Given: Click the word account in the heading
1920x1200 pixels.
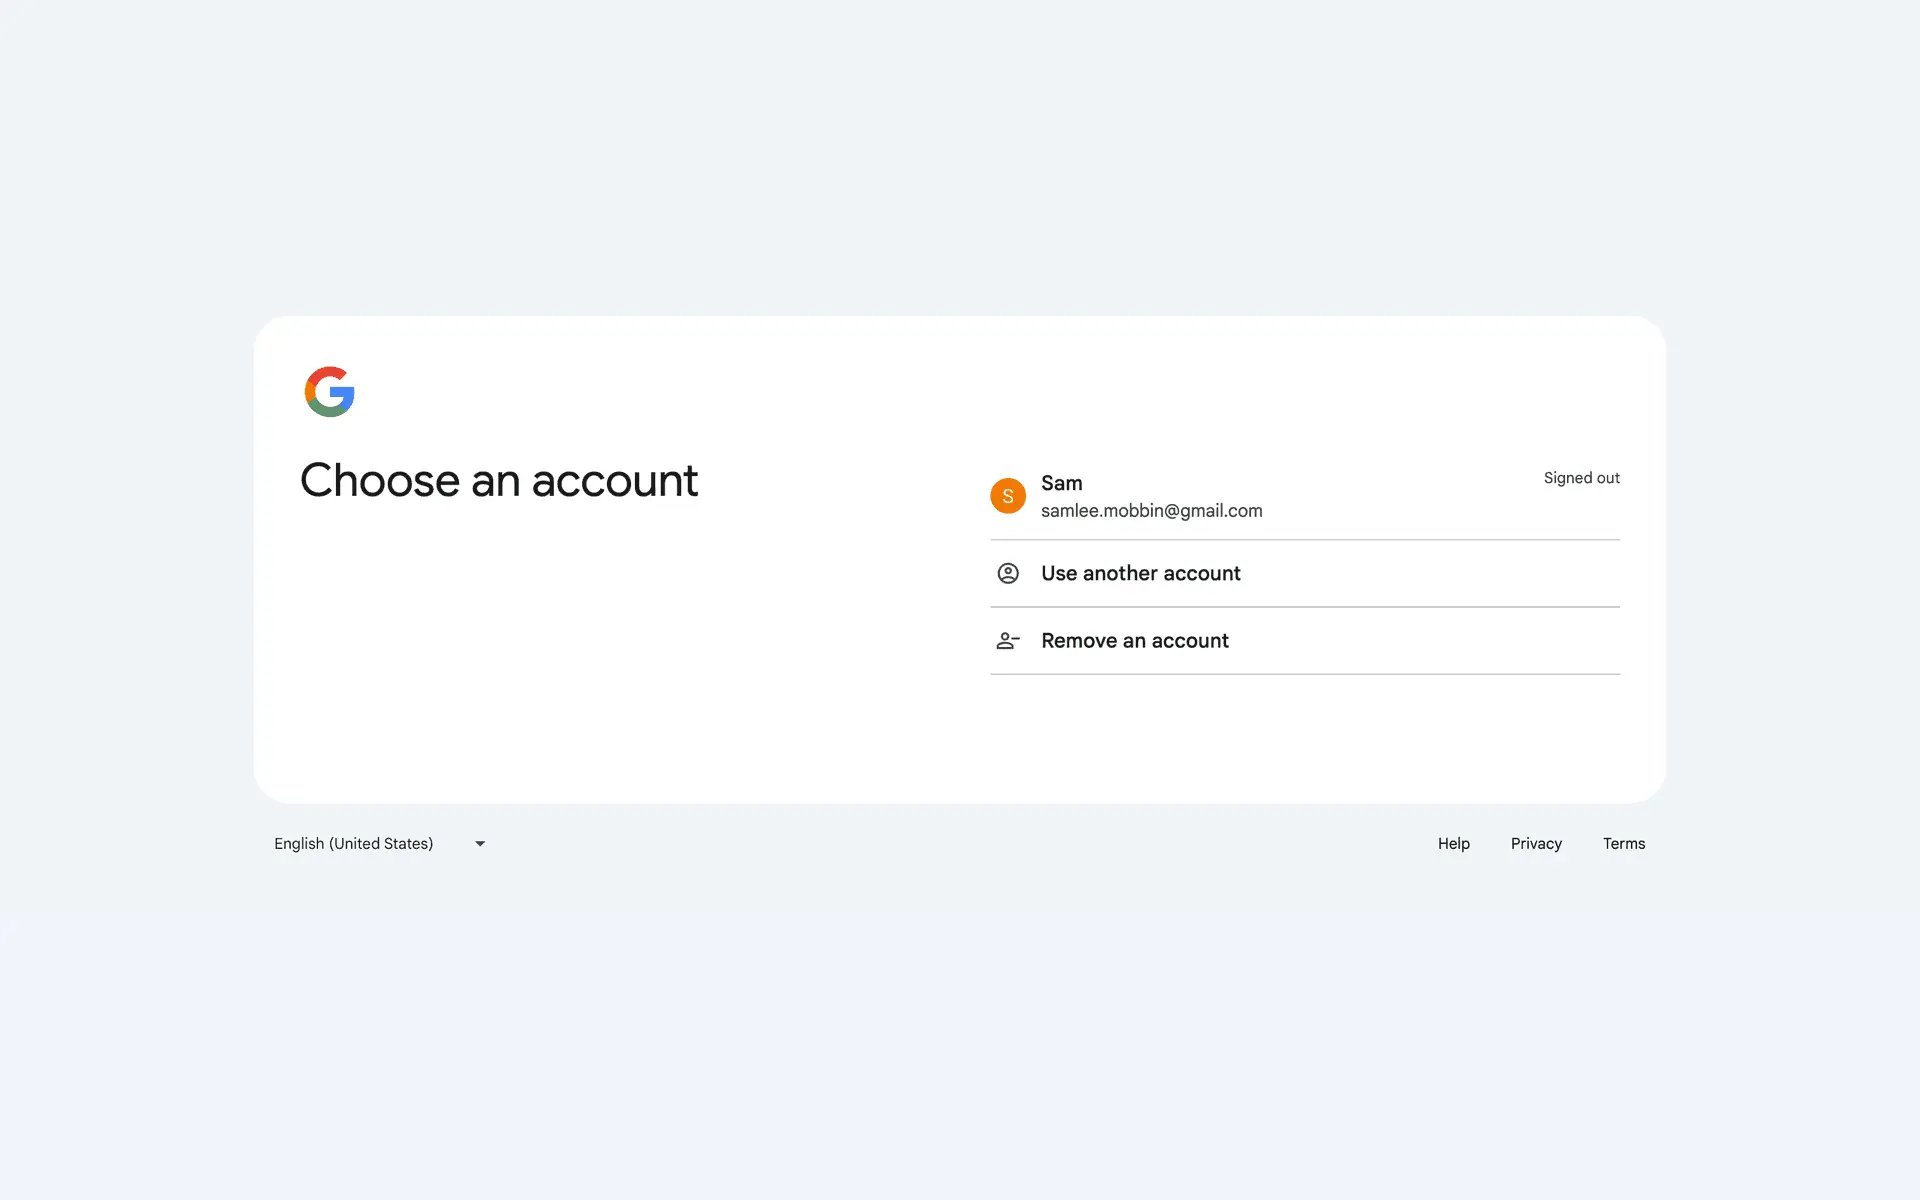Looking at the screenshot, I should (614, 483).
